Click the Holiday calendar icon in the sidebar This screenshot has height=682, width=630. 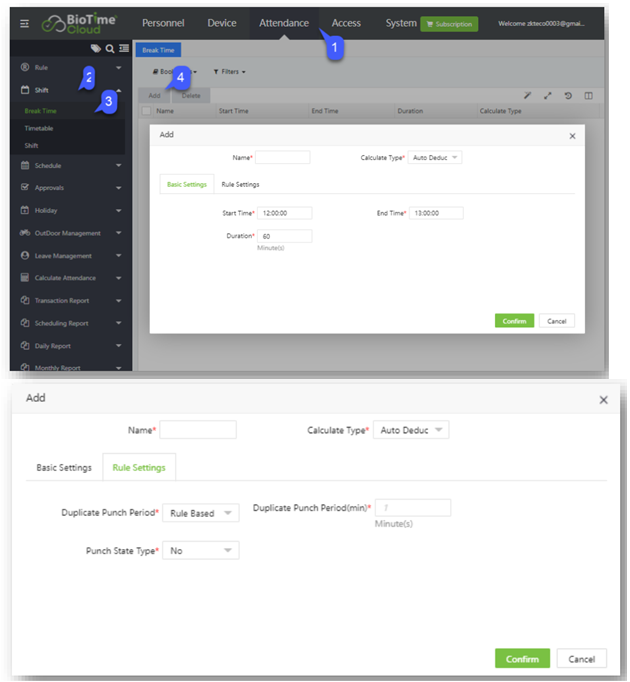(x=25, y=210)
